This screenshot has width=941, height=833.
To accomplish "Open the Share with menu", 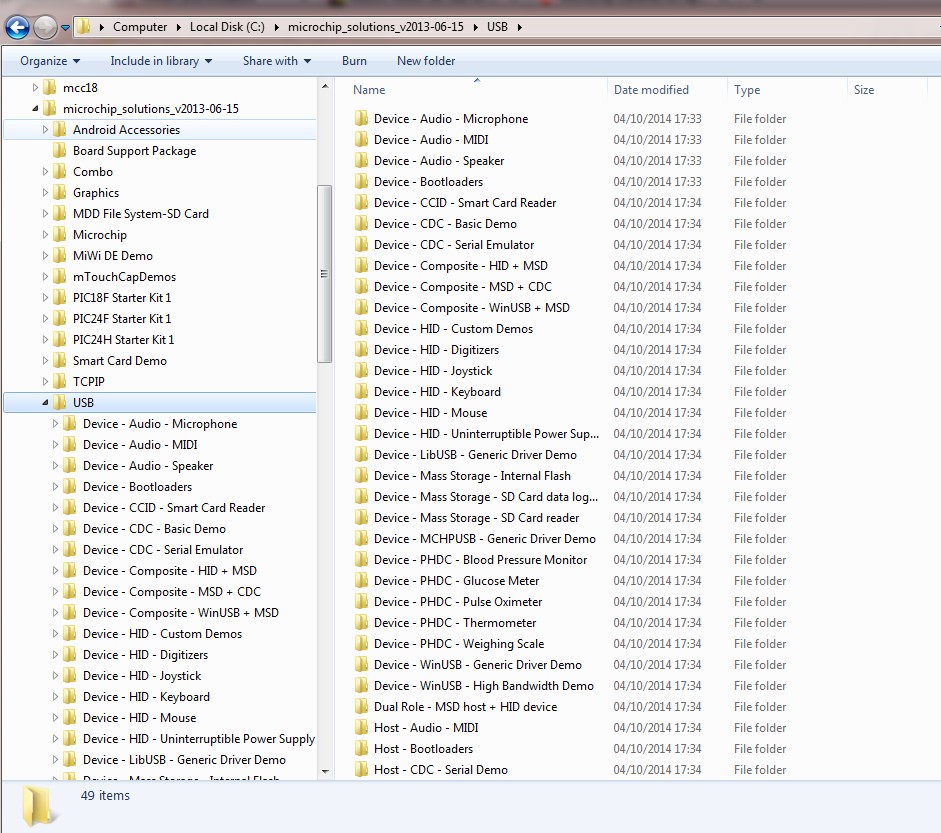I will coord(277,61).
